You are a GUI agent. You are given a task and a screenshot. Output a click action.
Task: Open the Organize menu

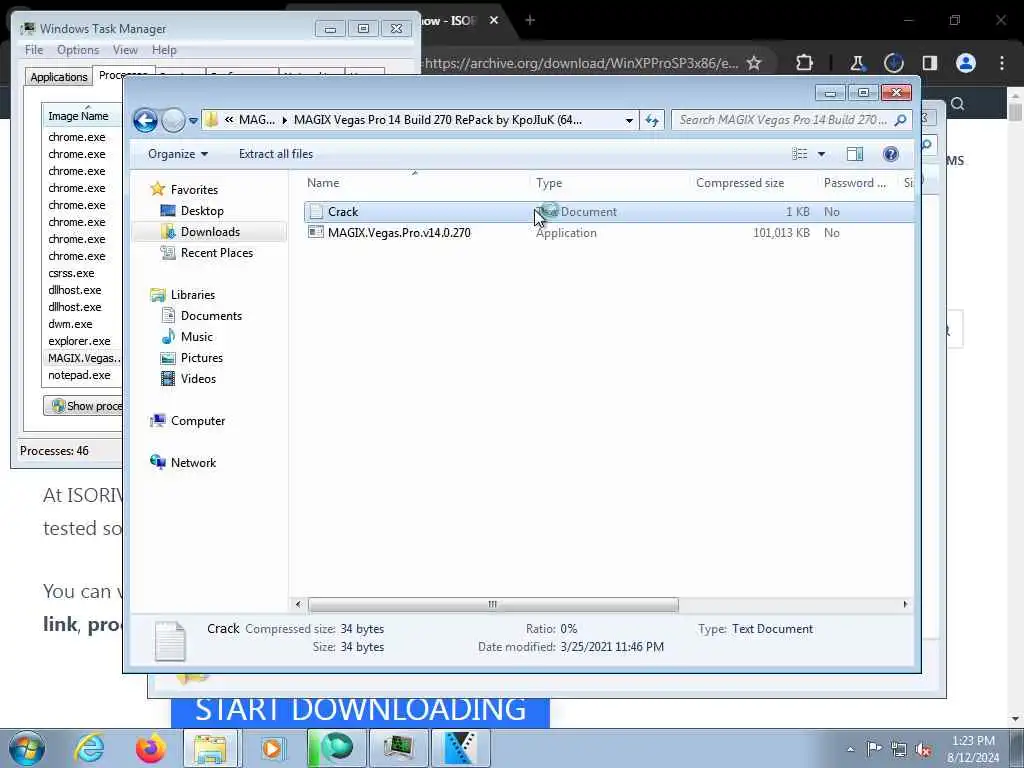click(x=178, y=154)
